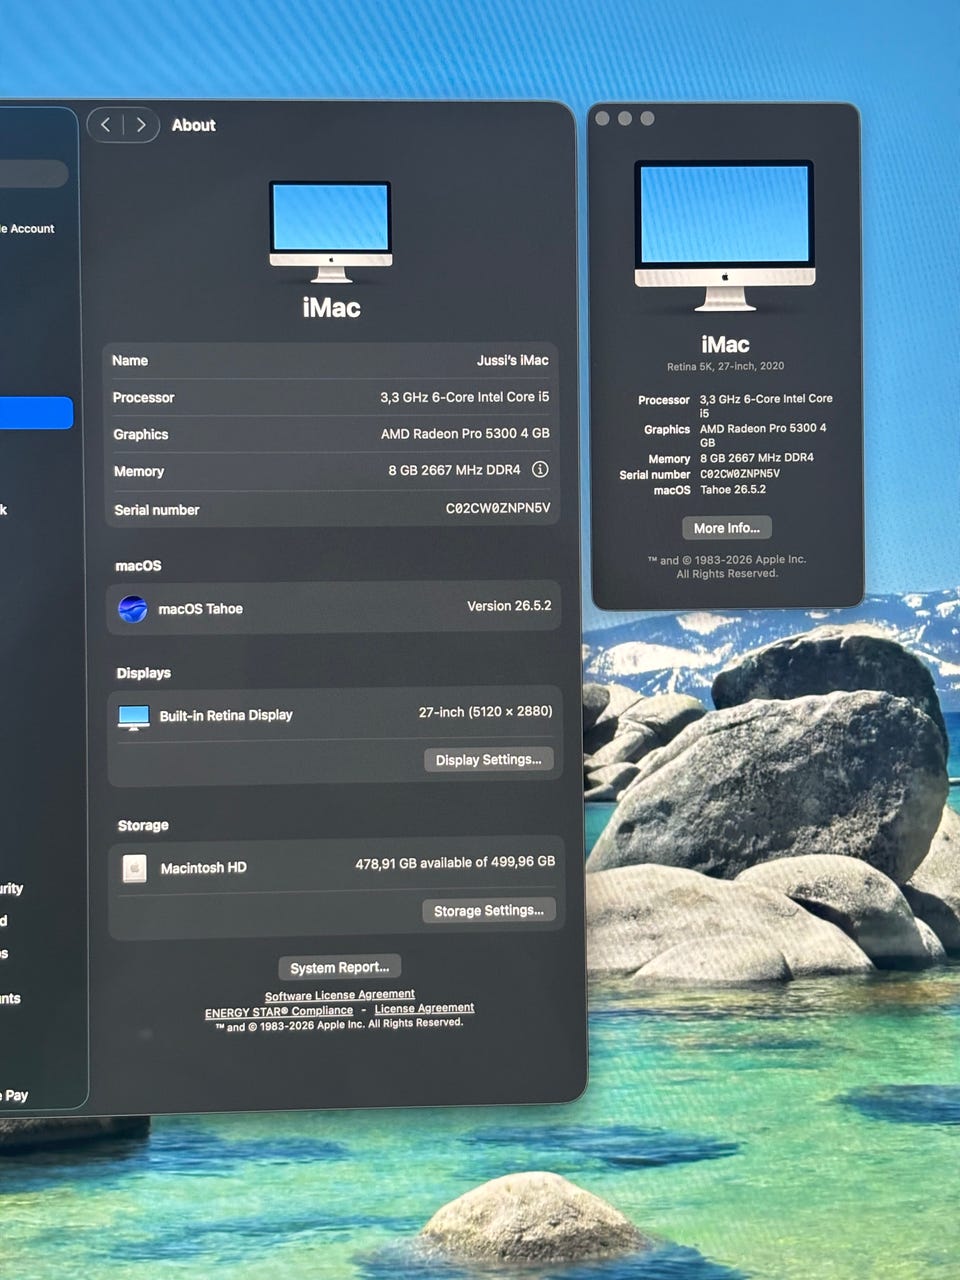Open Display Settings
The image size is (960, 1280).
tap(488, 760)
